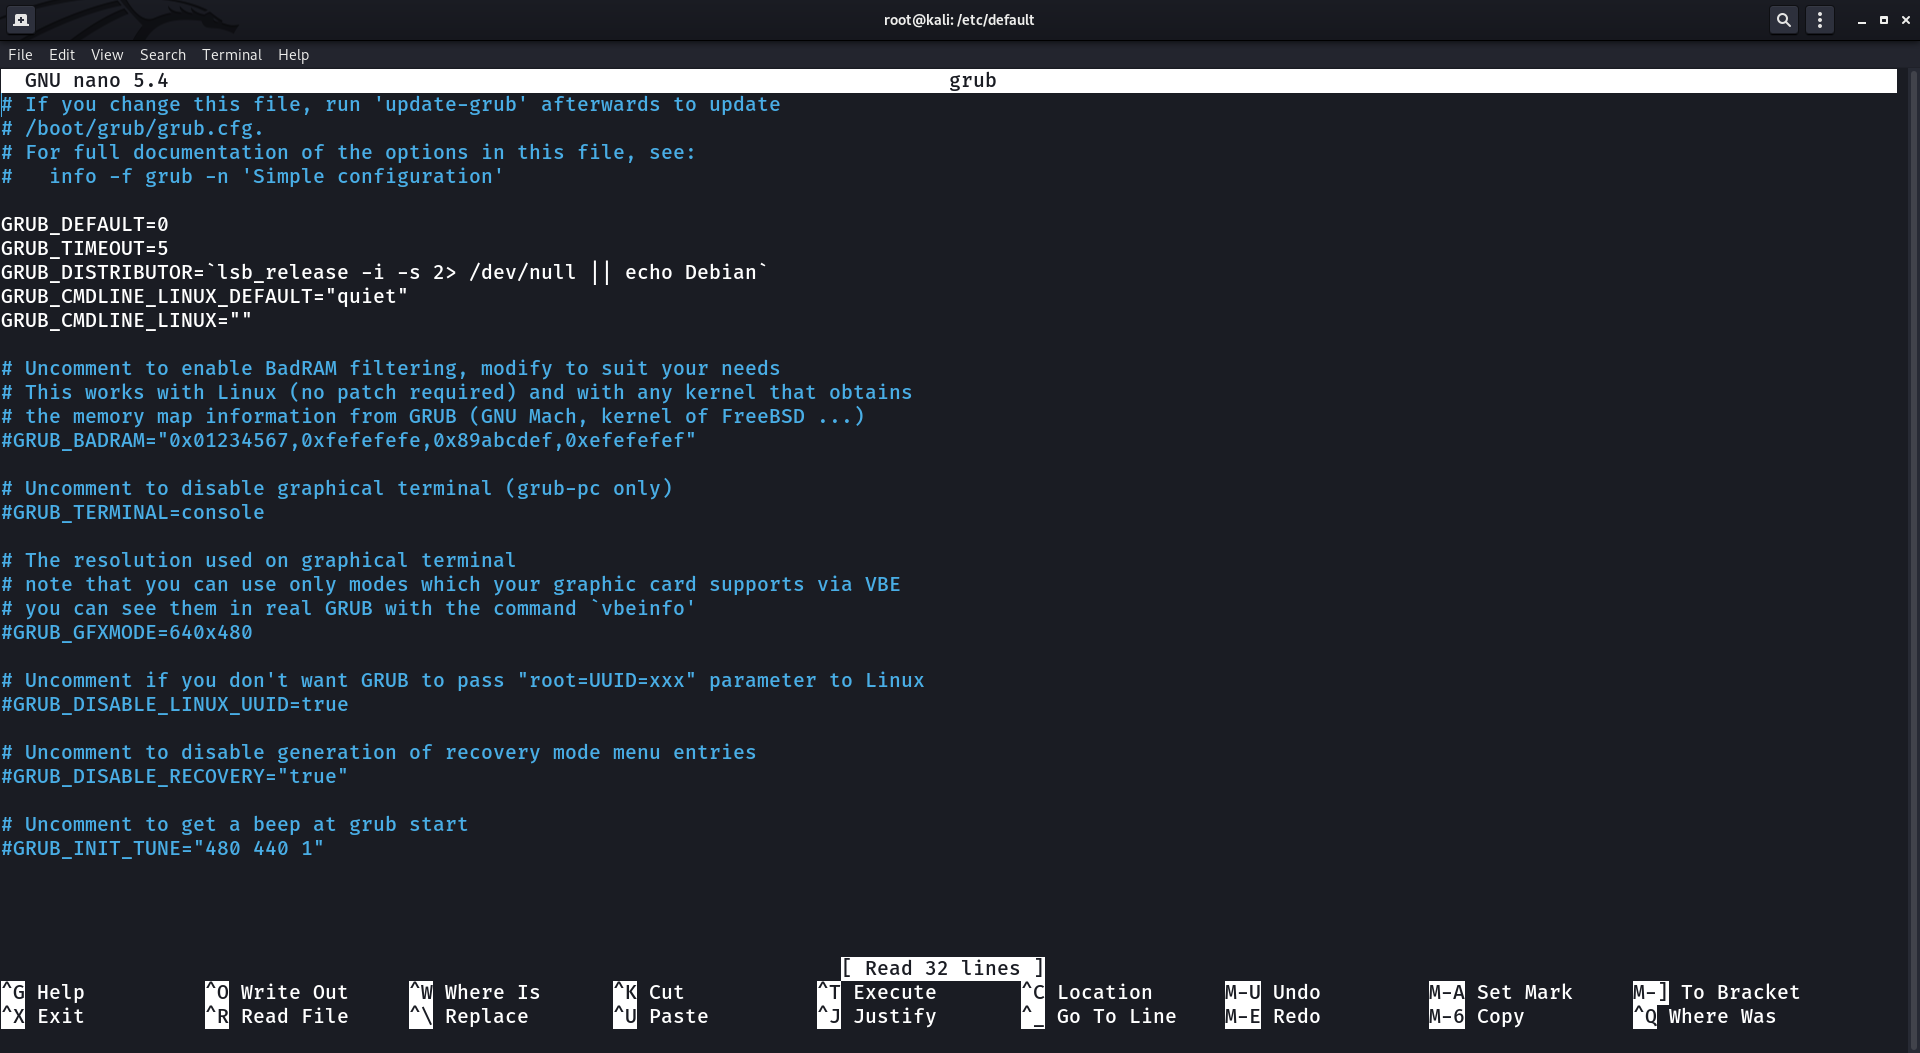Open the File menu
This screenshot has width=1920, height=1053.
pyautogui.click(x=19, y=55)
